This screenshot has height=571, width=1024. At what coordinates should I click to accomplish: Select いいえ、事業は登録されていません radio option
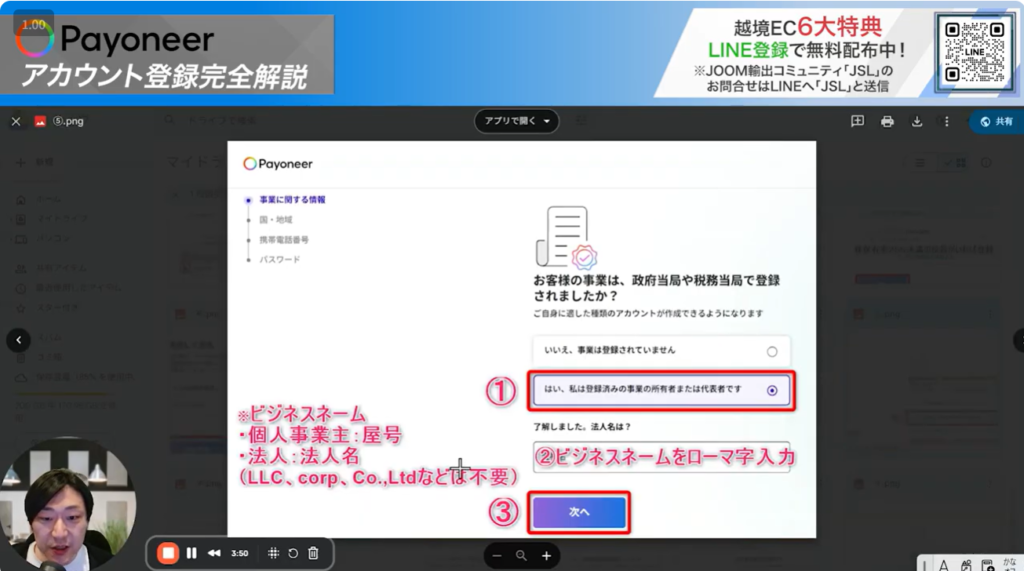tap(771, 351)
